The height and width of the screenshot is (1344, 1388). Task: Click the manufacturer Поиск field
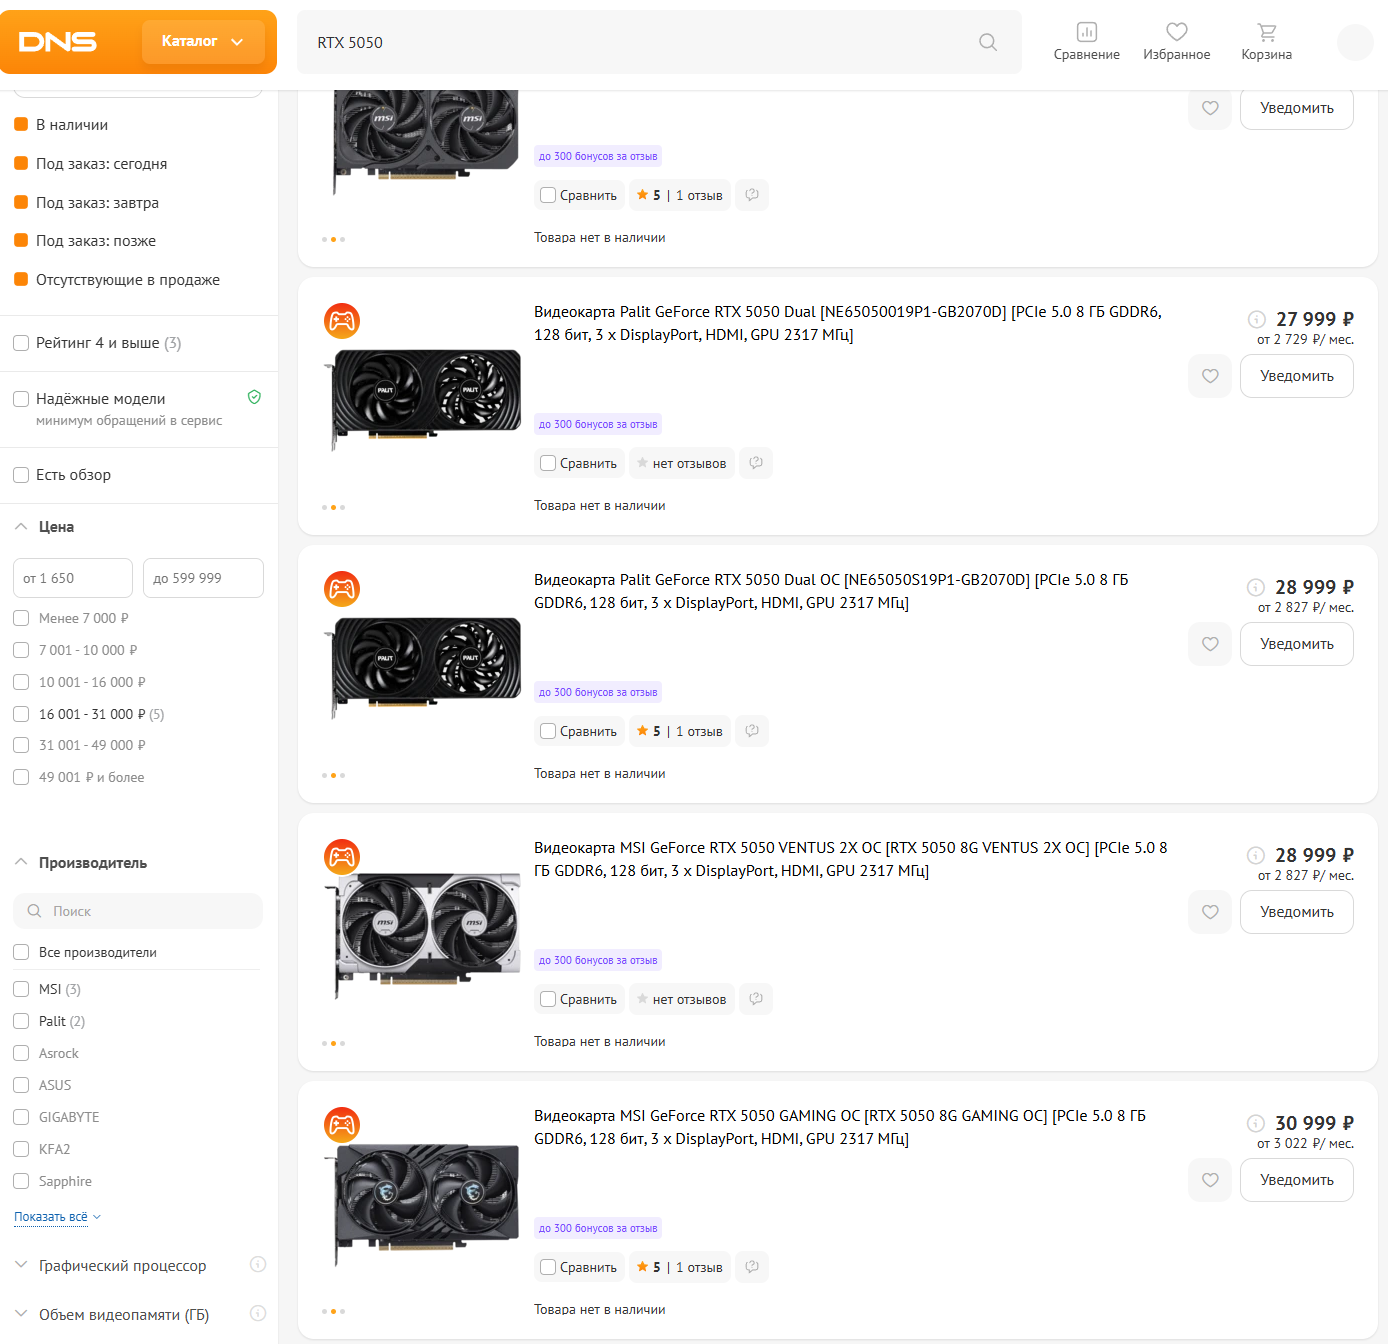[138, 911]
